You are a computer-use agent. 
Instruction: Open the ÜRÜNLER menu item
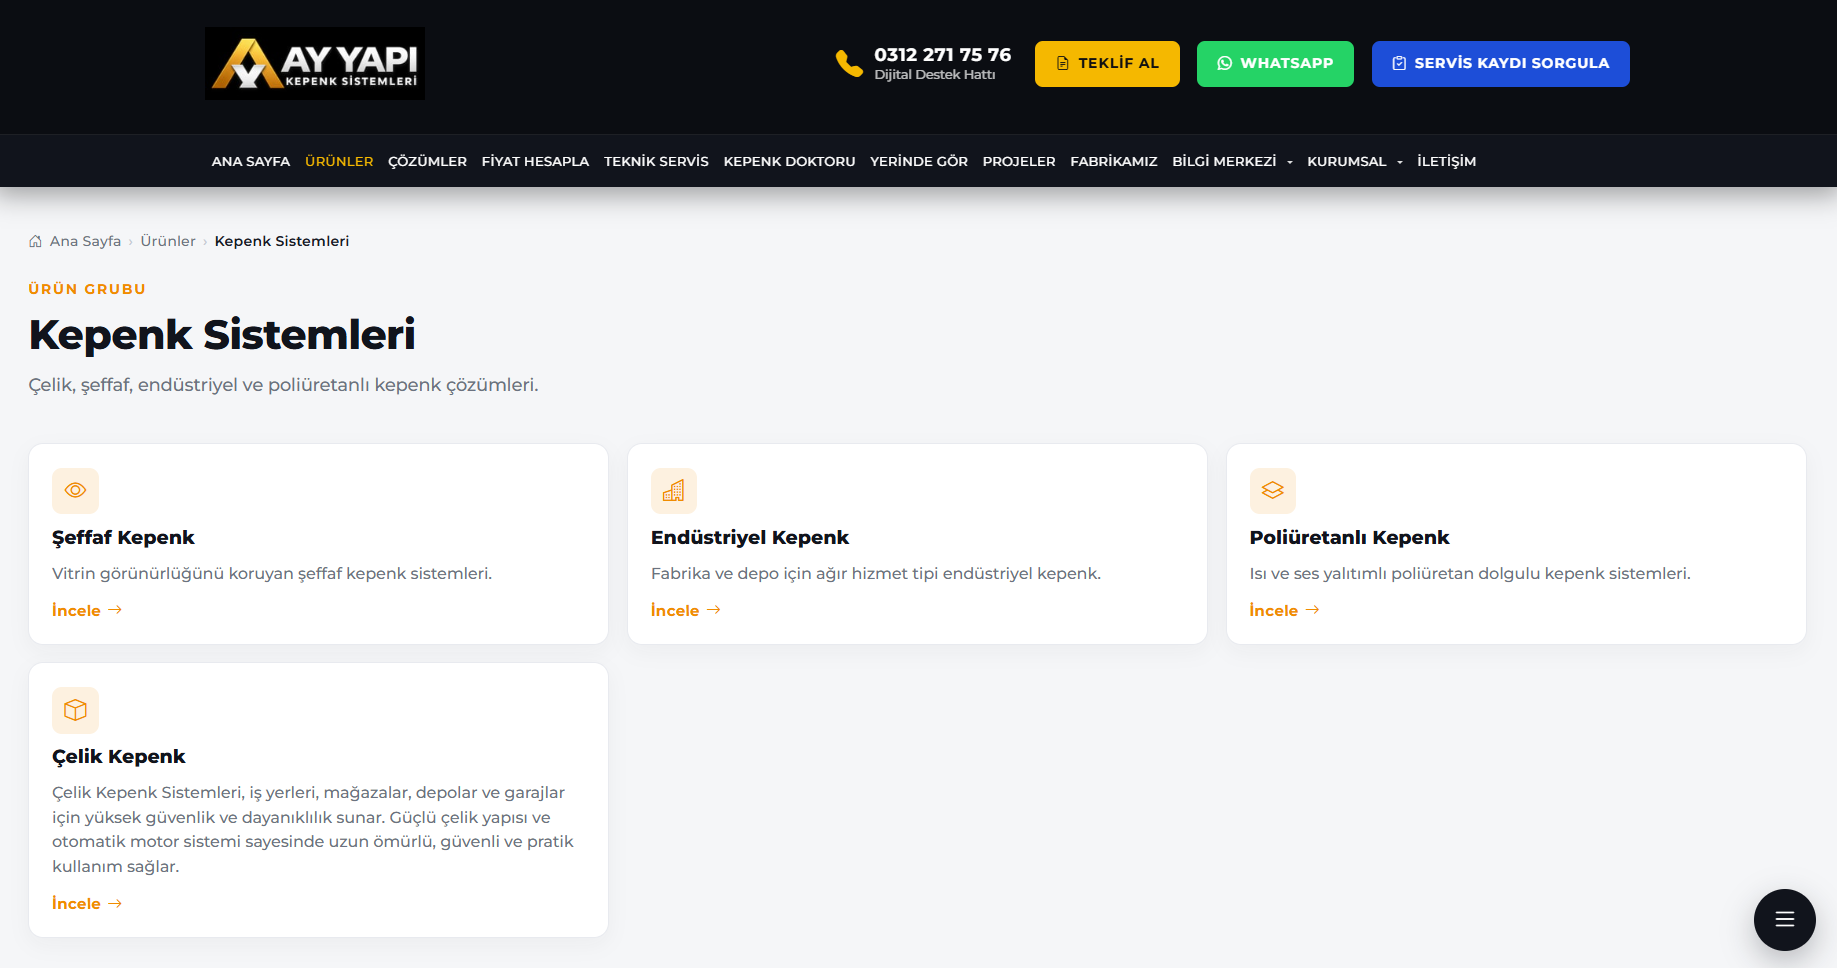(x=339, y=161)
